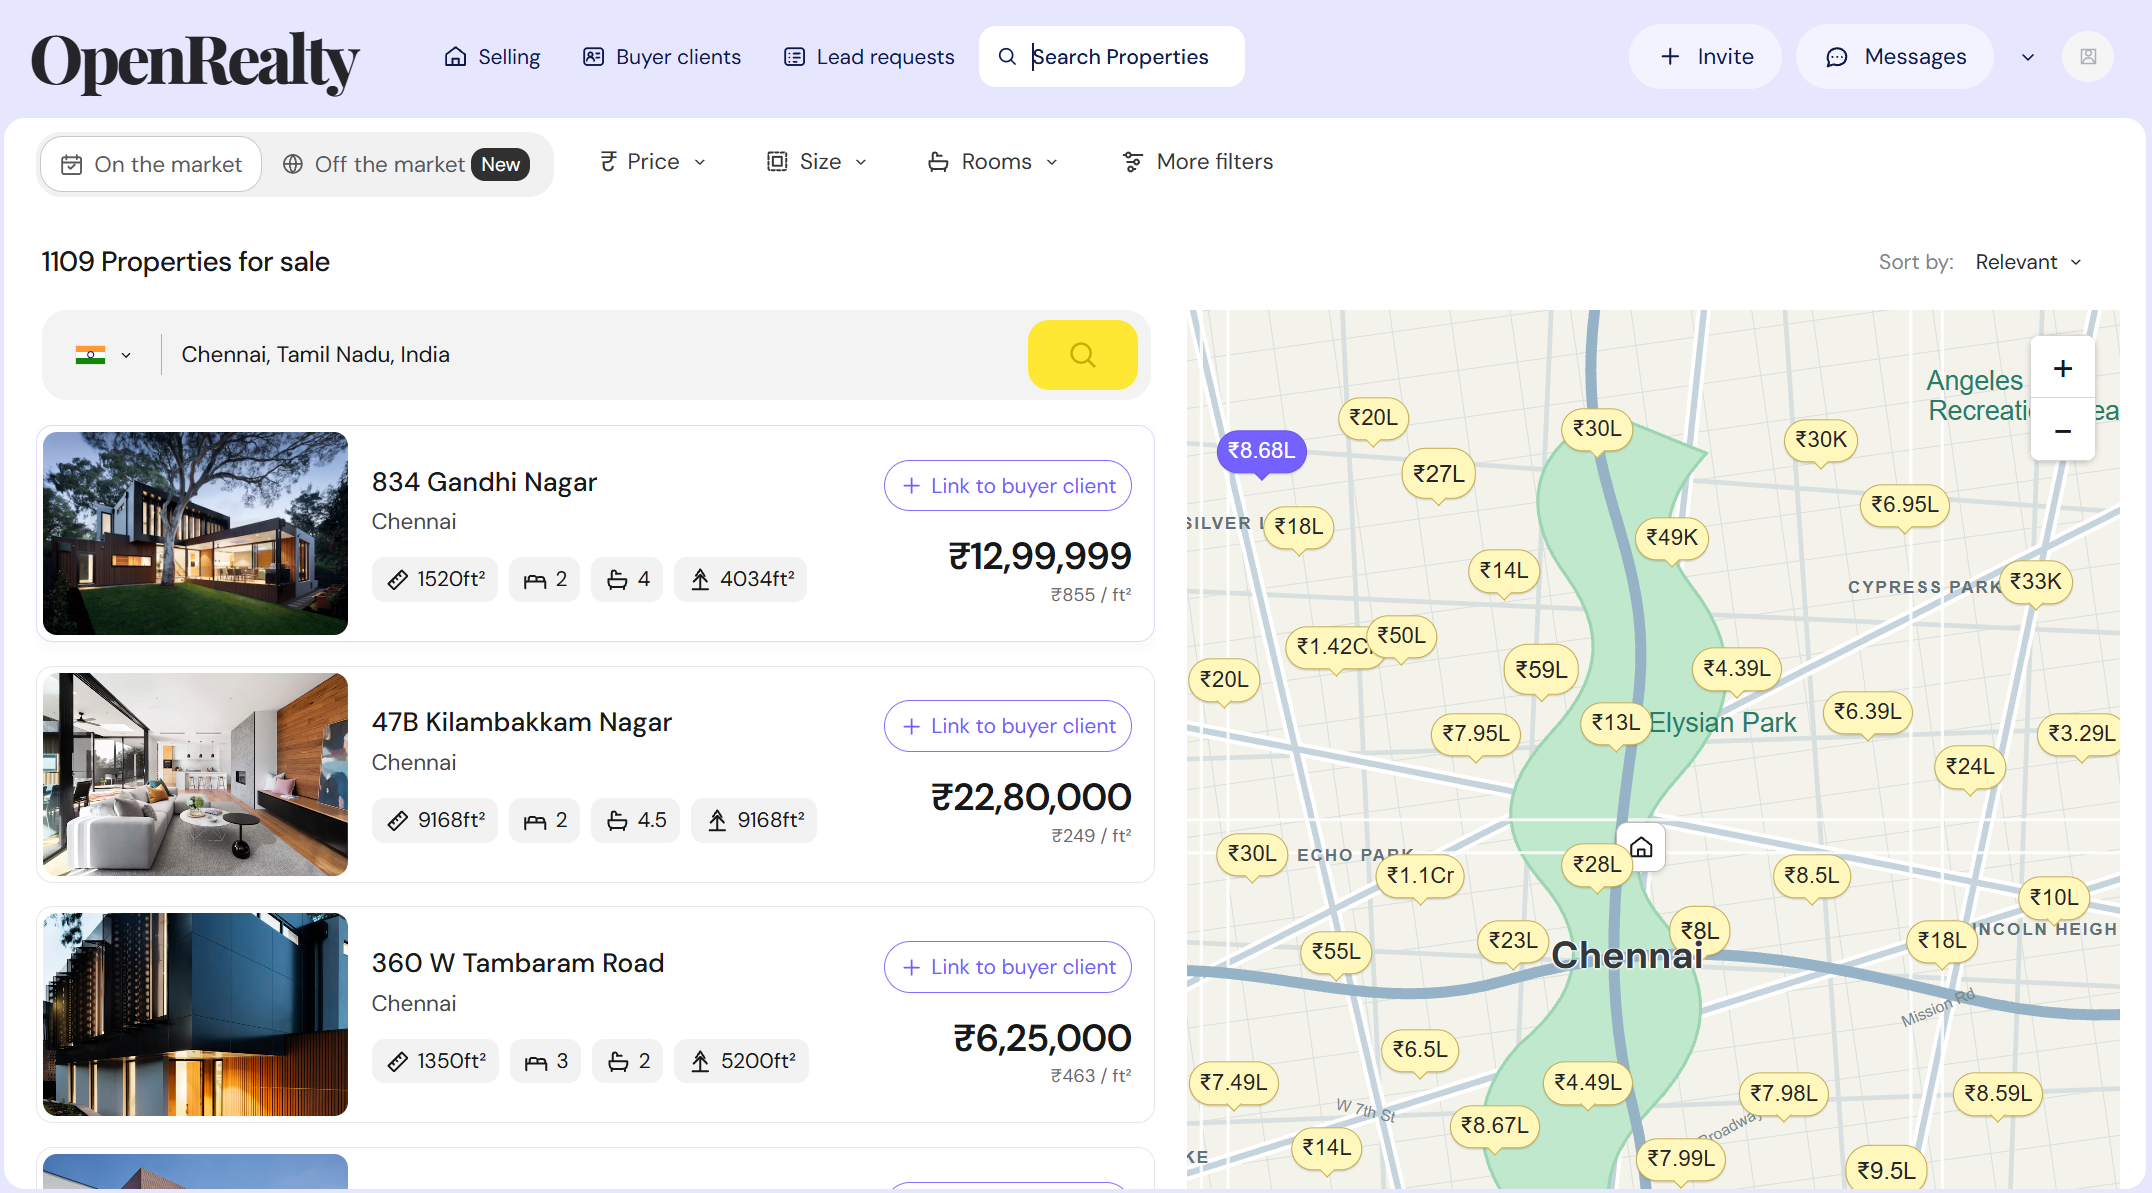The width and height of the screenshot is (2152, 1193).
Task: Focus the Search Properties field
Action: (x=1111, y=57)
